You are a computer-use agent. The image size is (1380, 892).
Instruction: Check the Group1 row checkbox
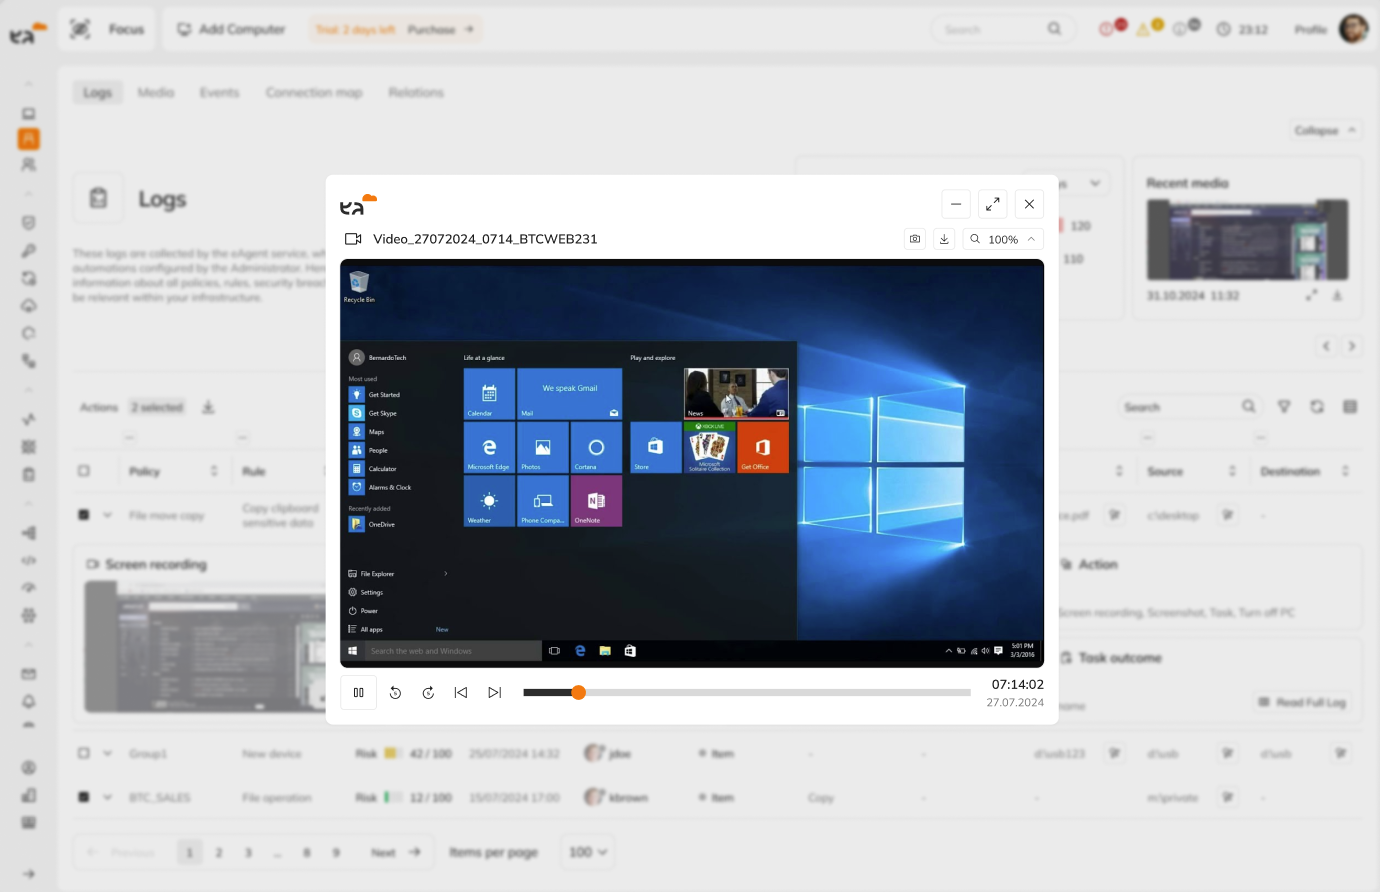coord(84,753)
